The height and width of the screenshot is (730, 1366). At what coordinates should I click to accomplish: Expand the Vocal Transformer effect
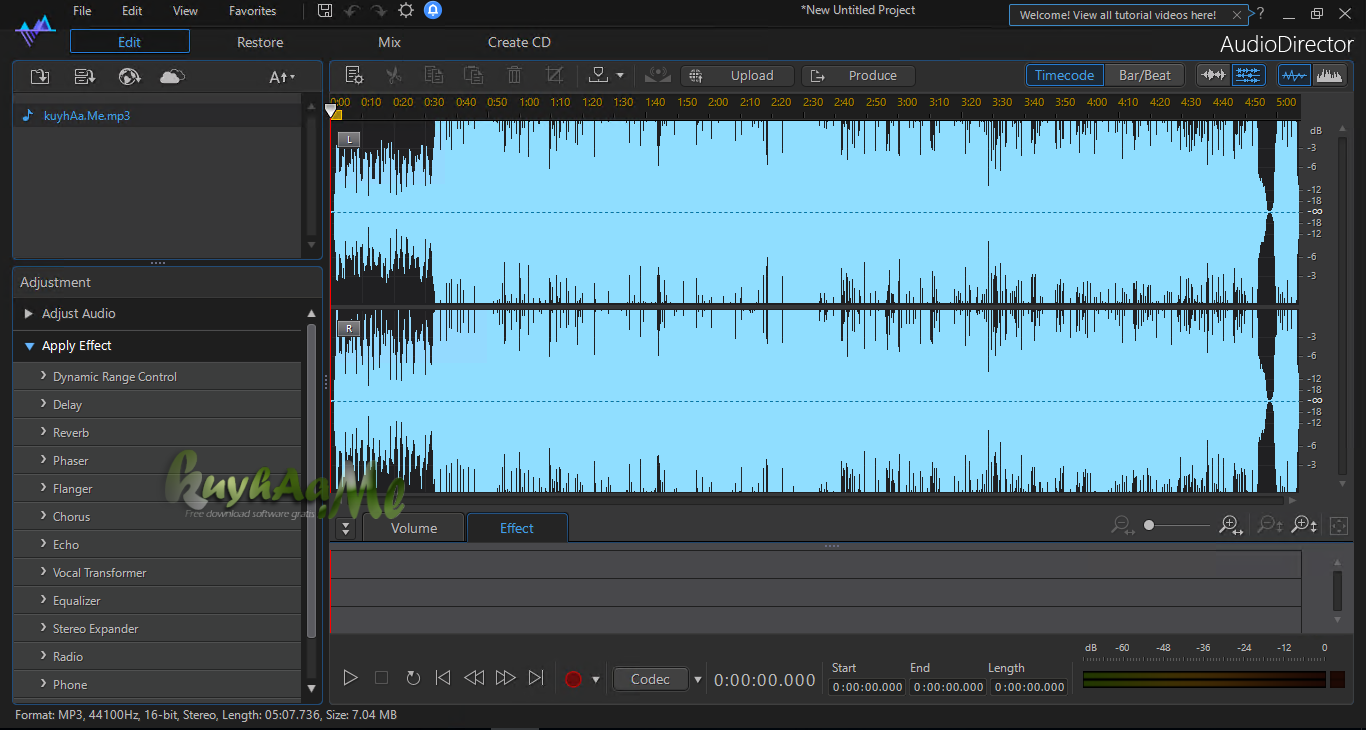point(157,573)
